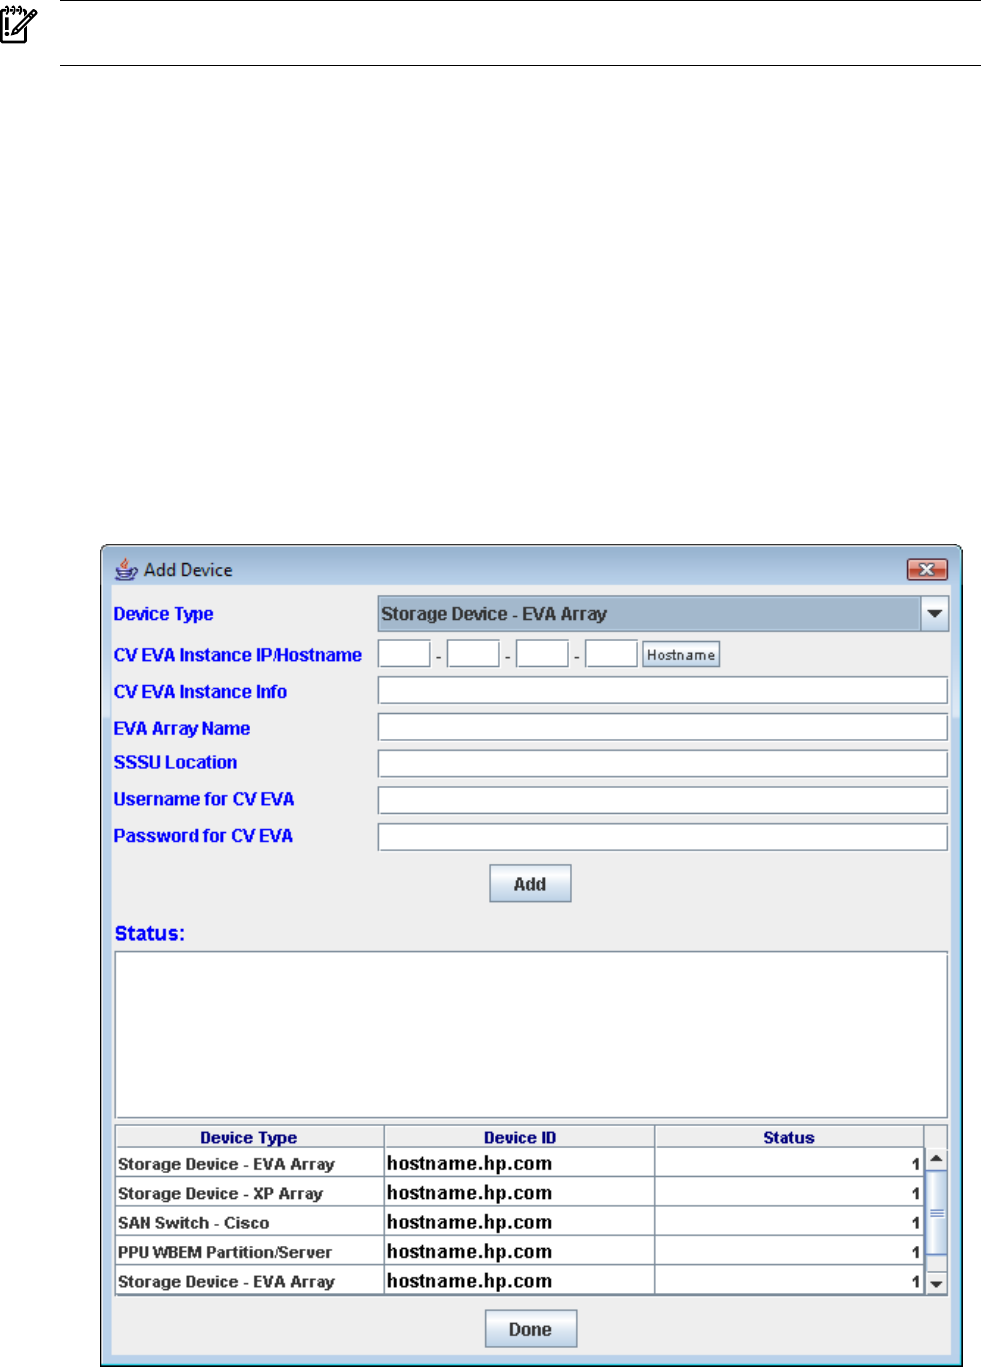Click inside the Status text area
Image resolution: width=981 pixels, height=1367 pixels.
(531, 1034)
